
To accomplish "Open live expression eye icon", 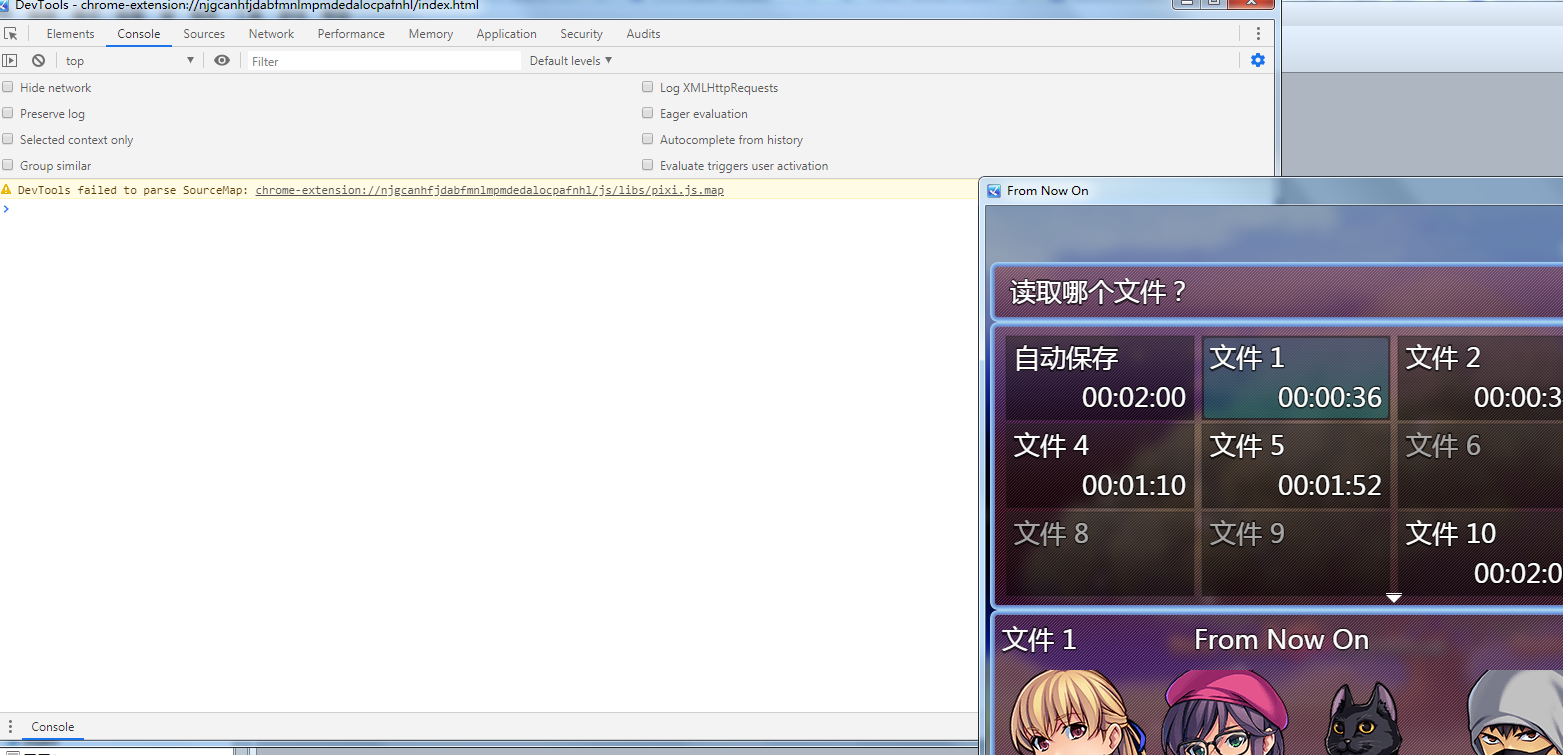I will coord(222,61).
